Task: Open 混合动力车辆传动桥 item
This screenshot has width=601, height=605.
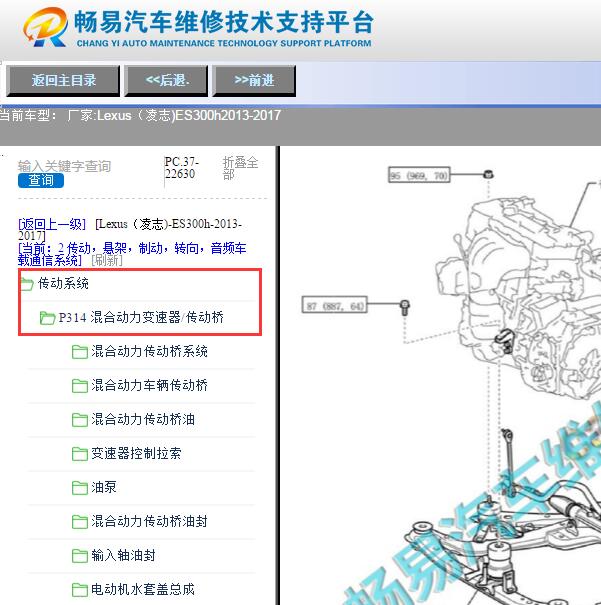Action: (149, 385)
